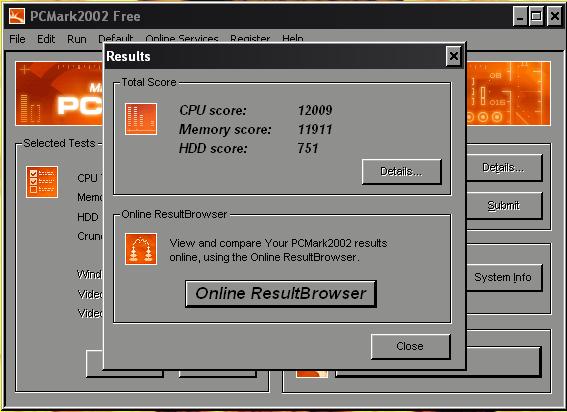Dismiss Results dialog via X button

453,56
